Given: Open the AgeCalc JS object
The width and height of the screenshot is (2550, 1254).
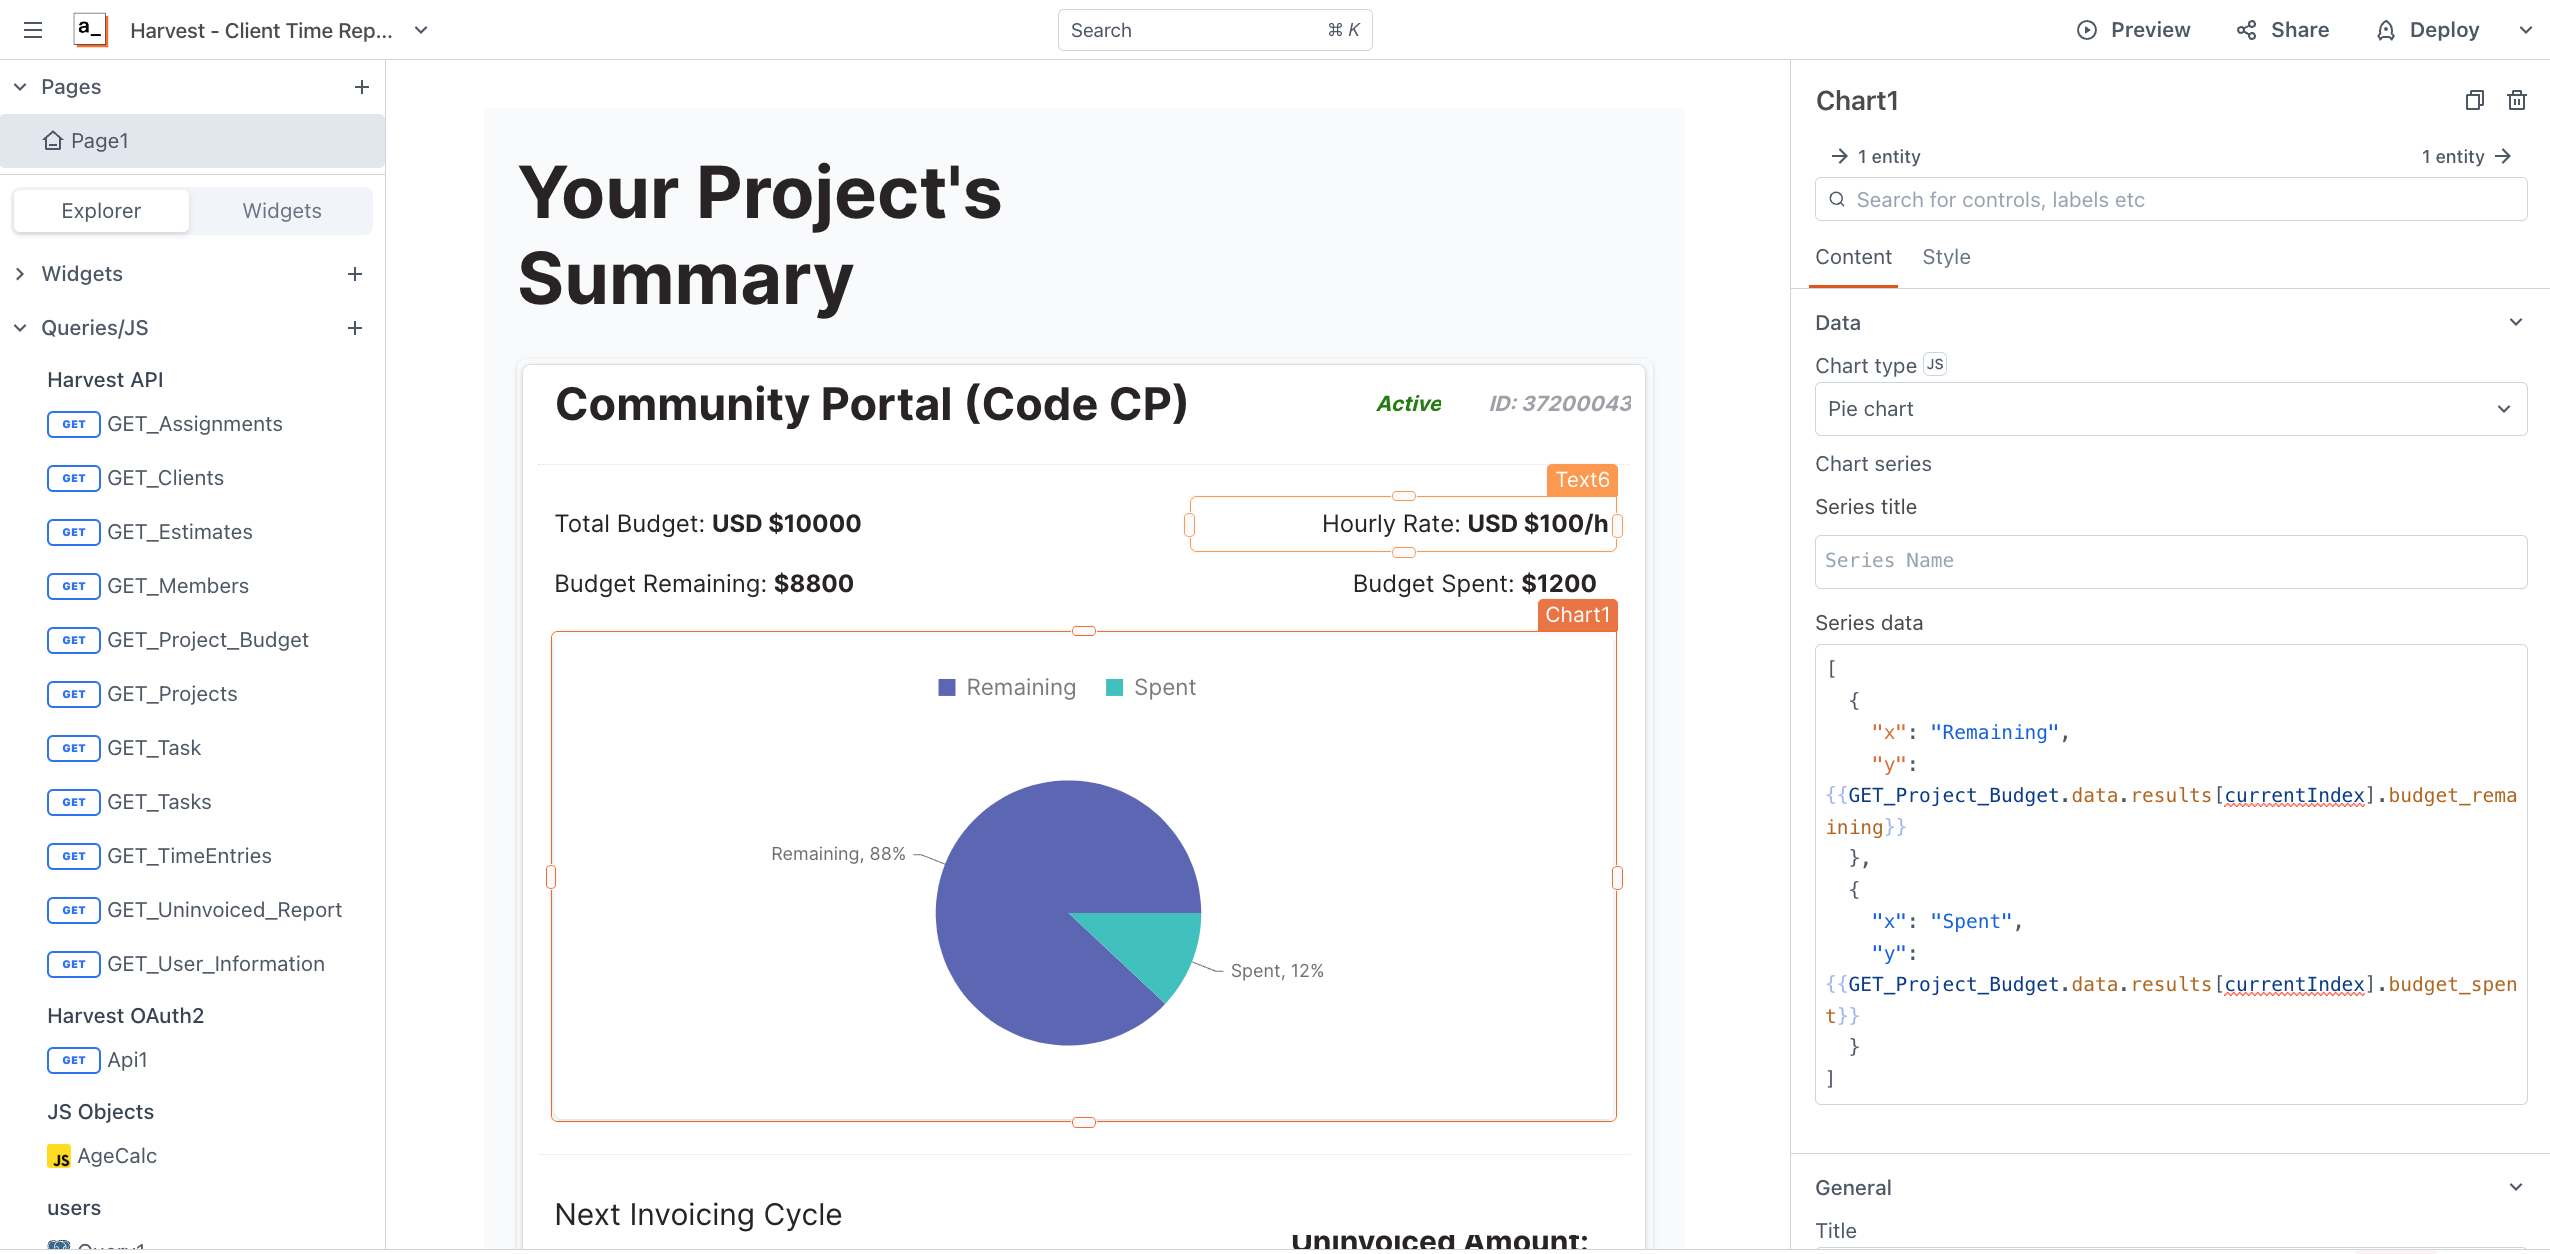Looking at the screenshot, I should [118, 1155].
